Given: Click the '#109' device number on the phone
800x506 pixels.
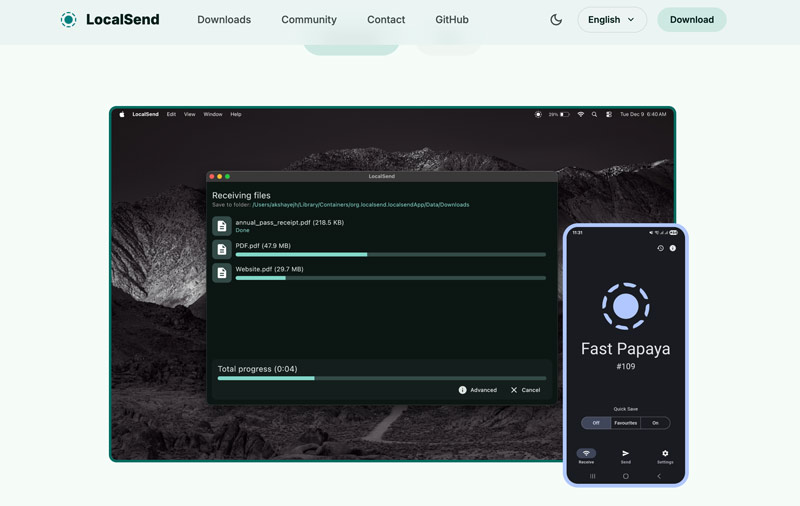Looking at the screenshot, I should point(626,366).
